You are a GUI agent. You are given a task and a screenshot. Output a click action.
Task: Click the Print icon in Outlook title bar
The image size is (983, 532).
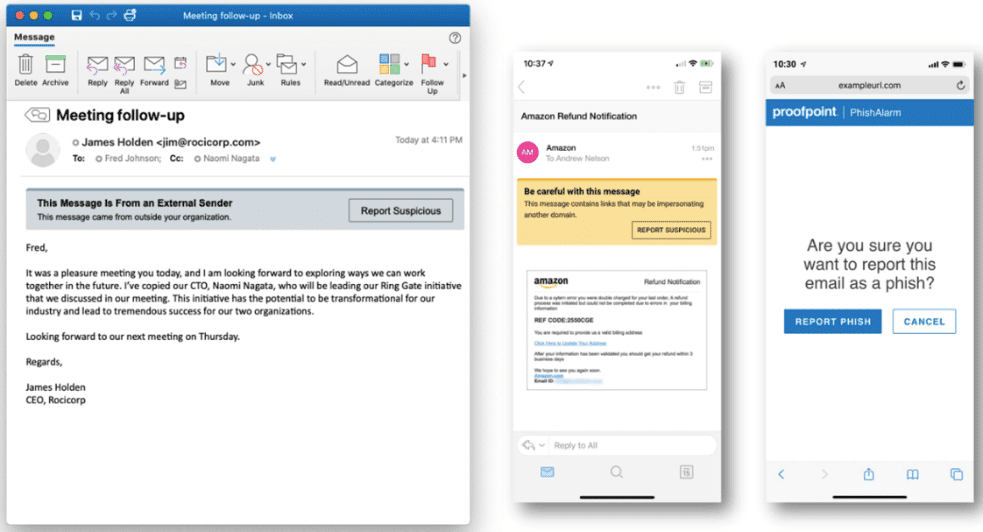(130, 15)
